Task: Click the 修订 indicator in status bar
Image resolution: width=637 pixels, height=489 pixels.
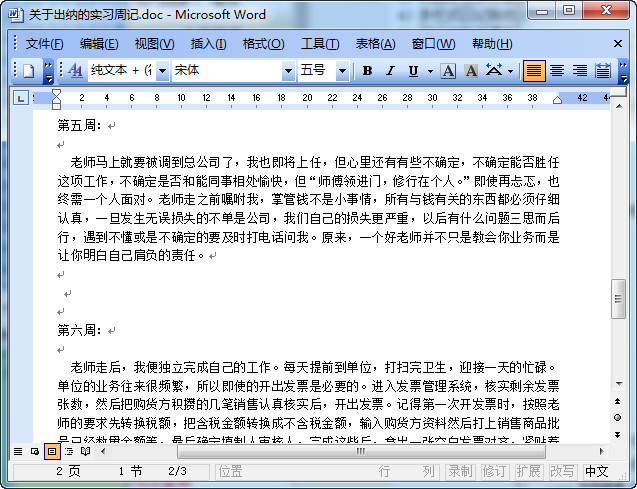Action: [494, 471]
